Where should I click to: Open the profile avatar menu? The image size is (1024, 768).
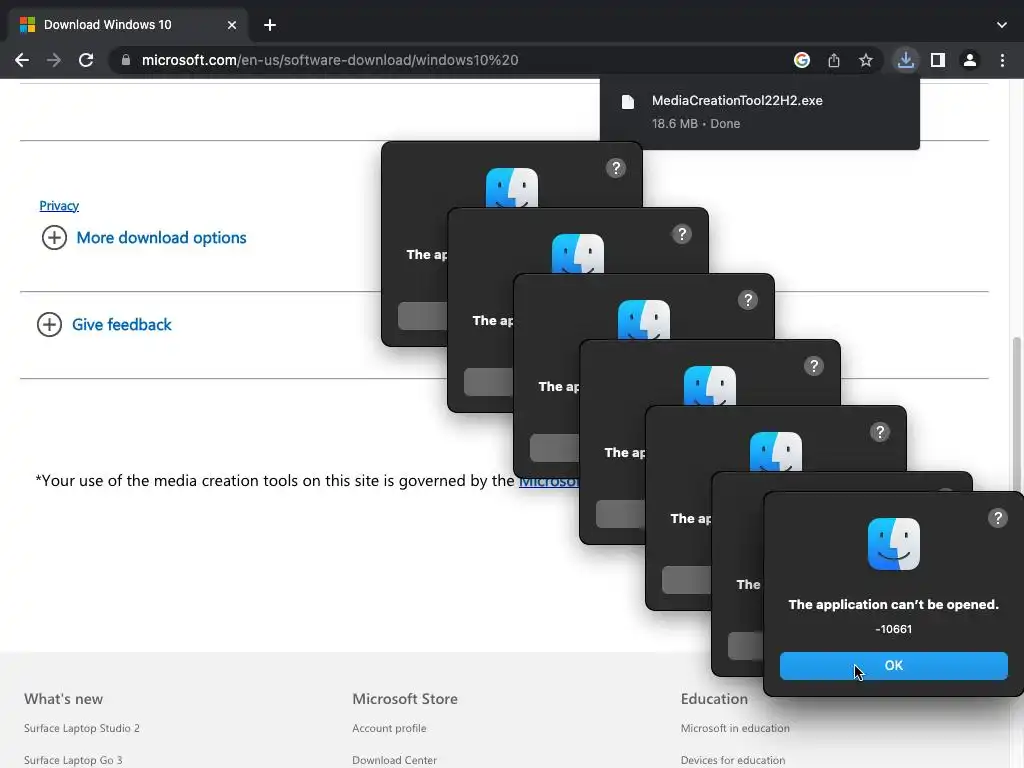(x=970, y=60)
